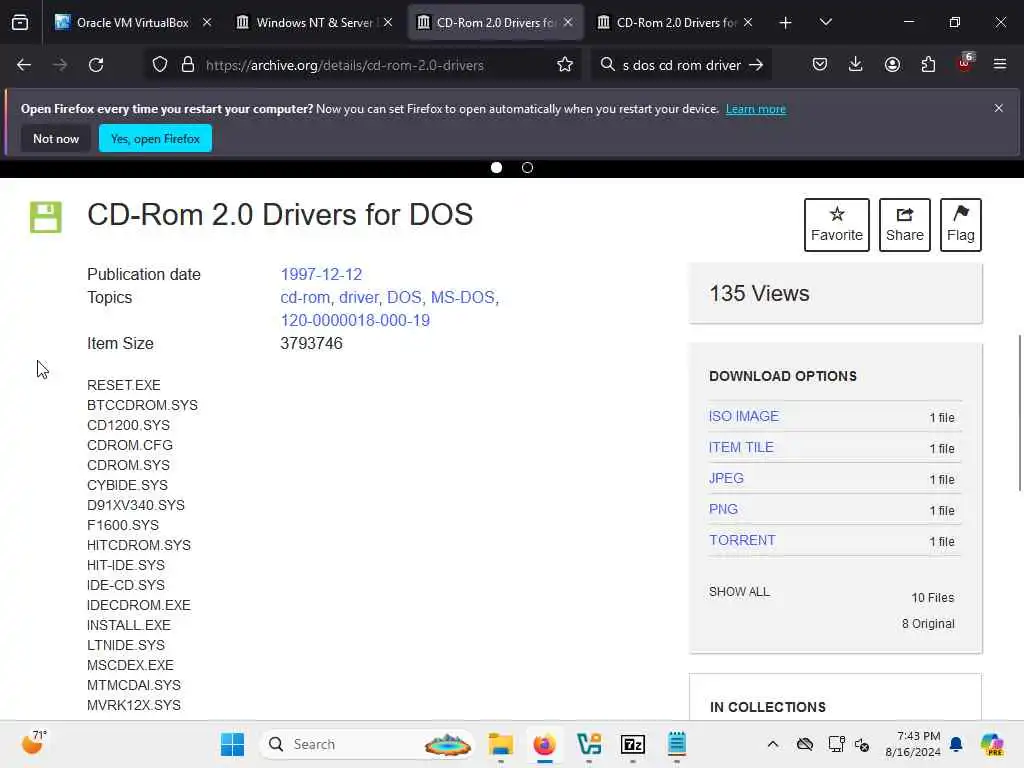Click the green floppy disk item icon
Viewport: 1024px width, 768px height.
coord(46,217)
